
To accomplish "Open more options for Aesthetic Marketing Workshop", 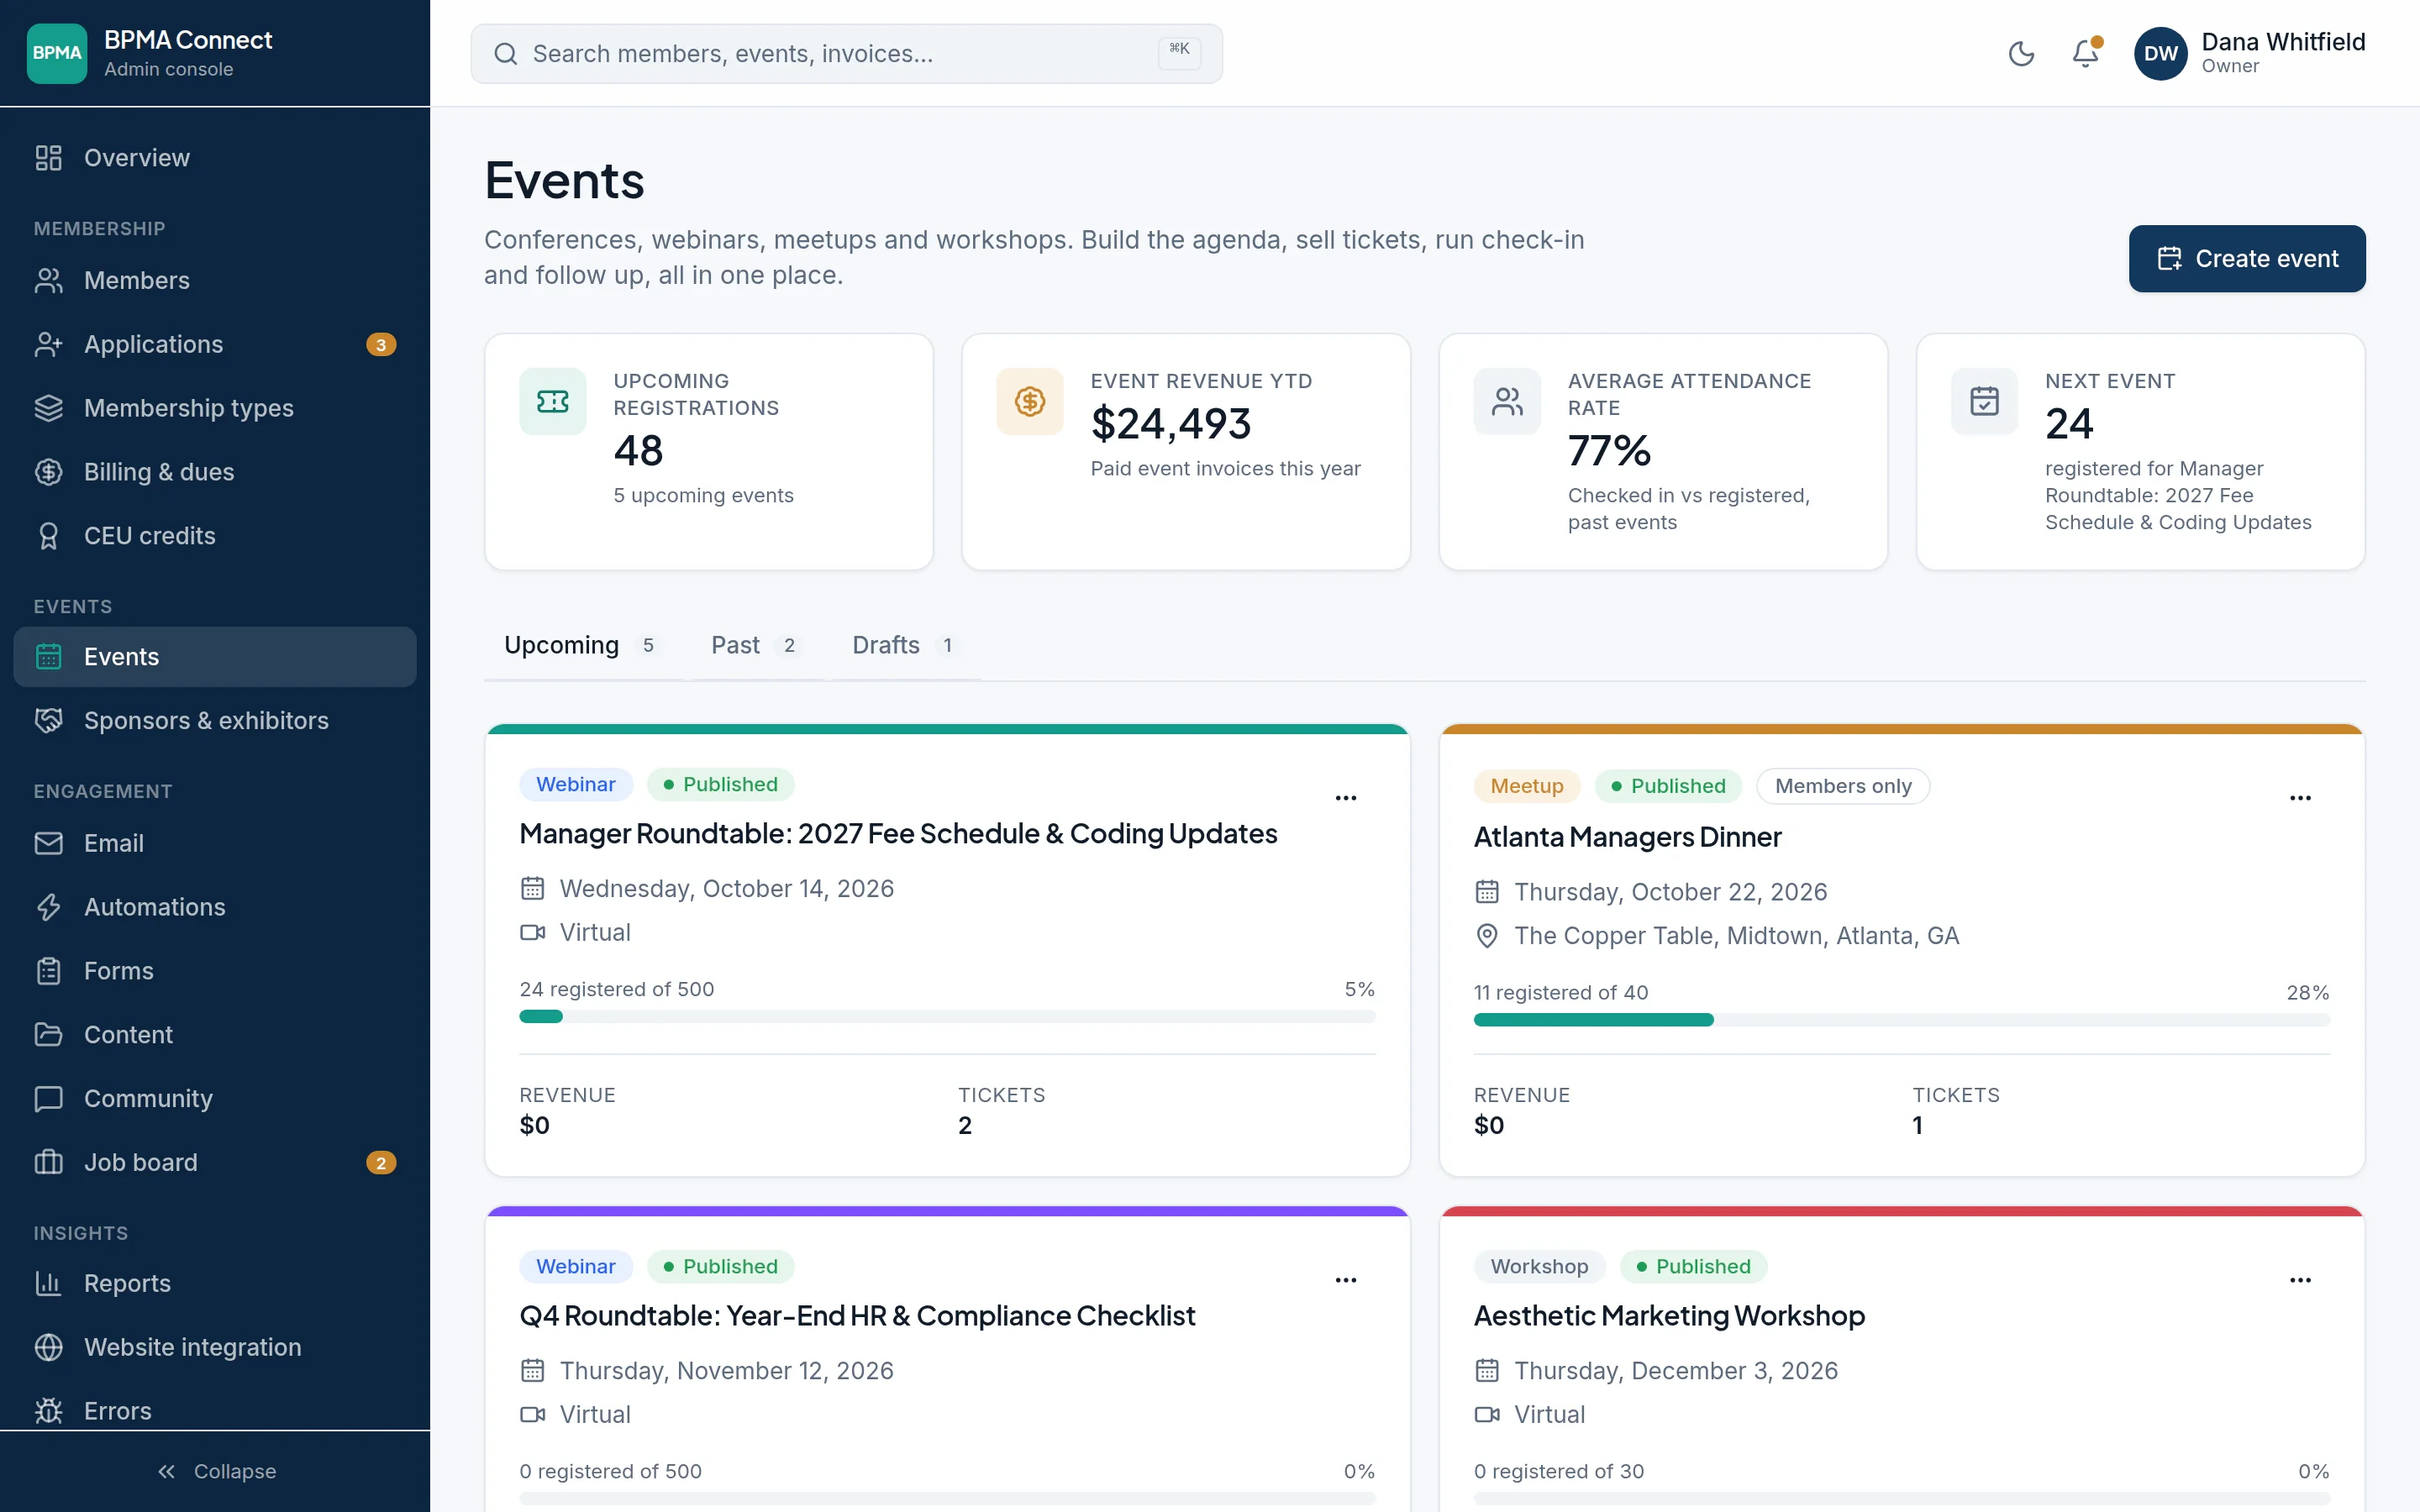I will pos(2300,1280).
